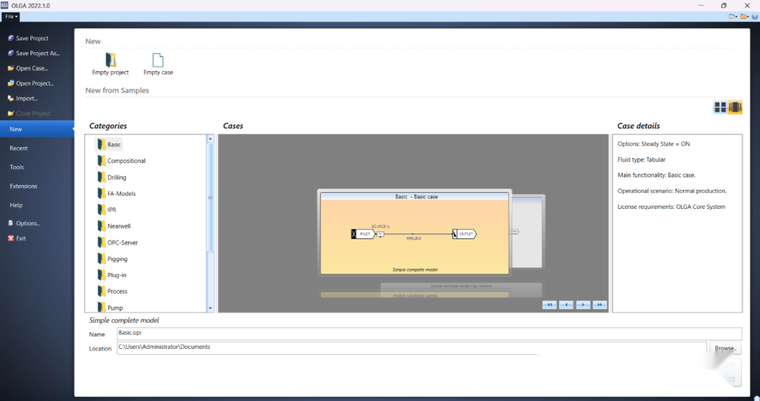The image size is (760, 401).
Task: Click the Categories list scroll-up arrow
Action: pyautogui.click(x=210, y=139)
